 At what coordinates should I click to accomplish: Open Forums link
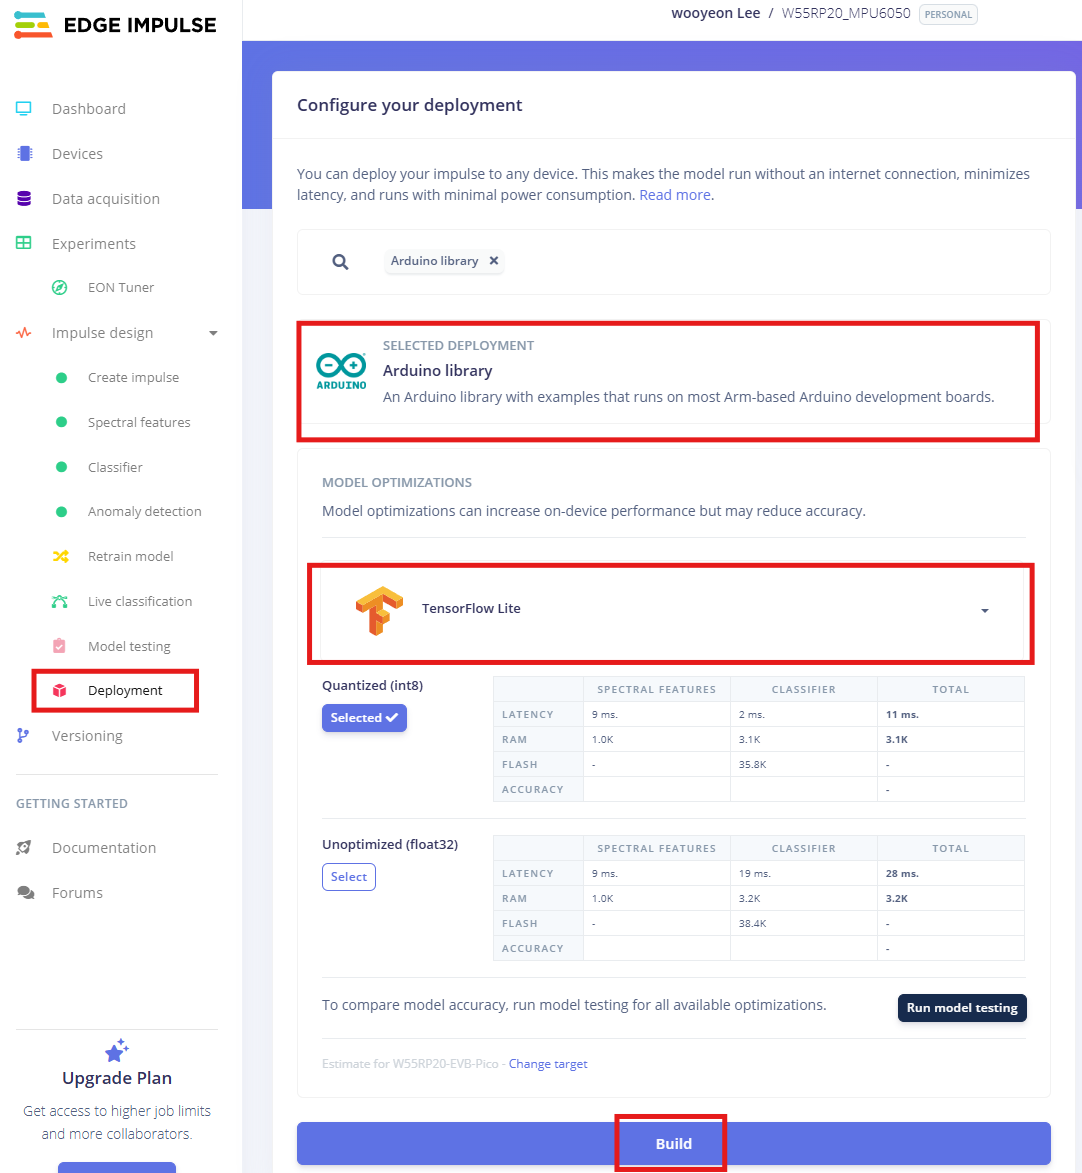(x=77, y=892)
